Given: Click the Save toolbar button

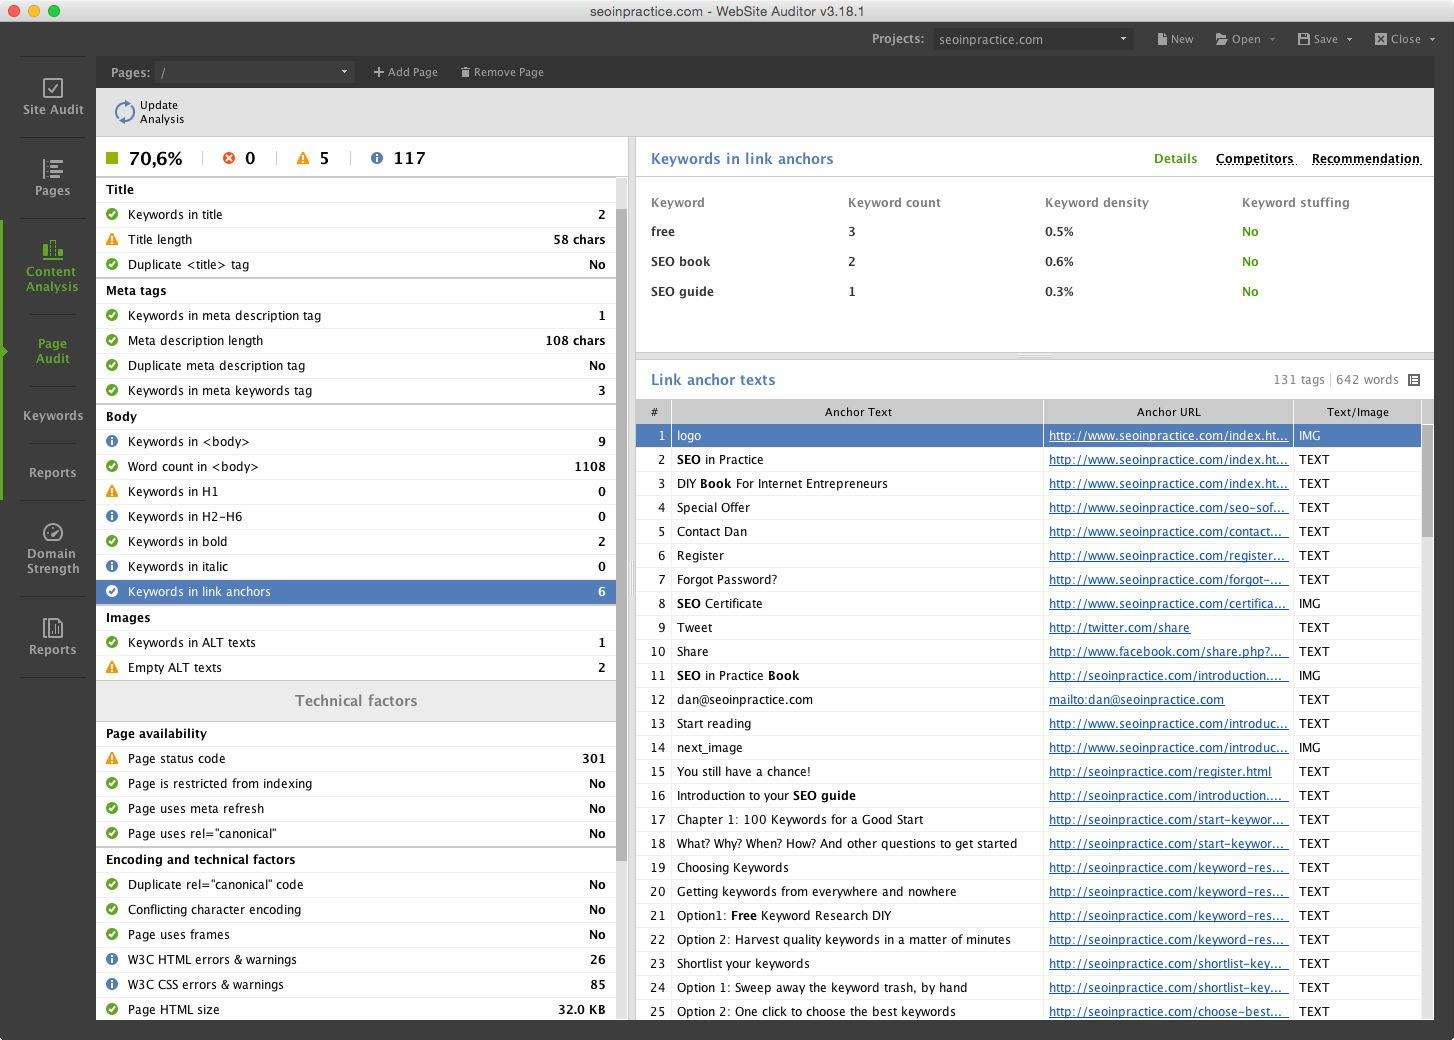Looking at the screenshot, I should coord(1318,39).
